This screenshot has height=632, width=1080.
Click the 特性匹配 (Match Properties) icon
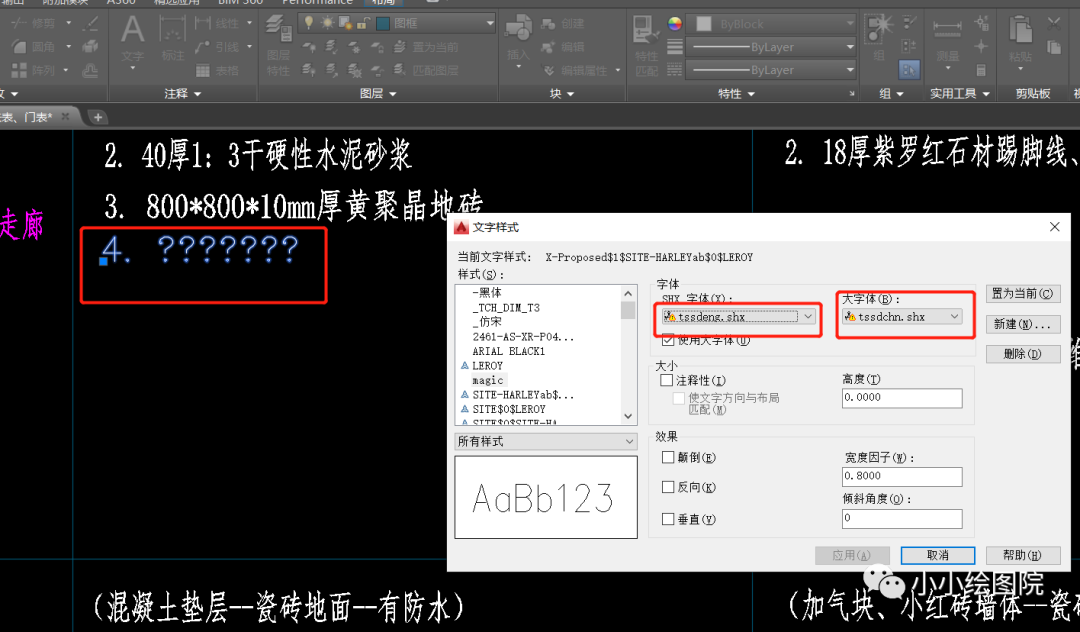(x=646, y=30)
